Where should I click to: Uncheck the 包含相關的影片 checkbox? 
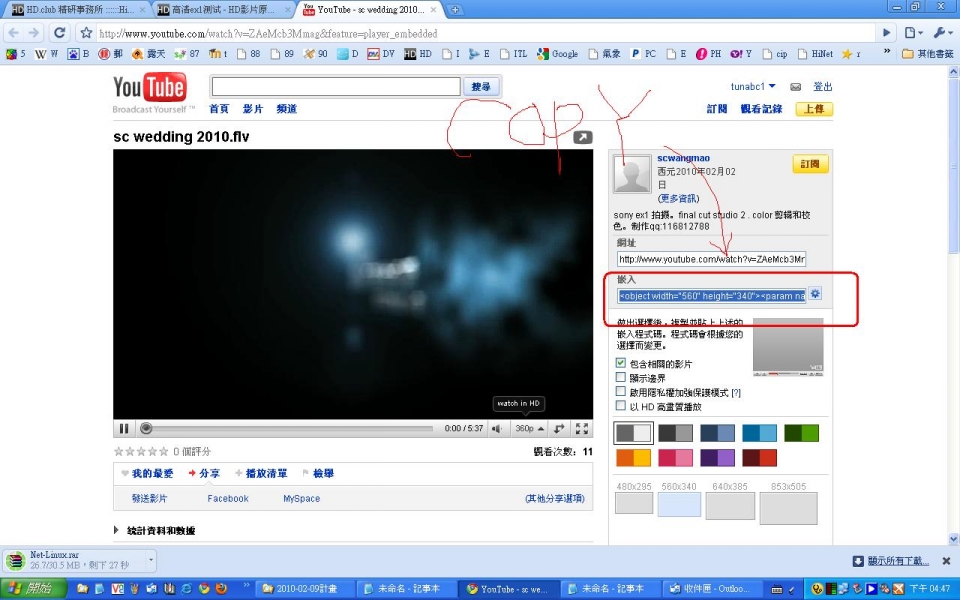(621, 364)
